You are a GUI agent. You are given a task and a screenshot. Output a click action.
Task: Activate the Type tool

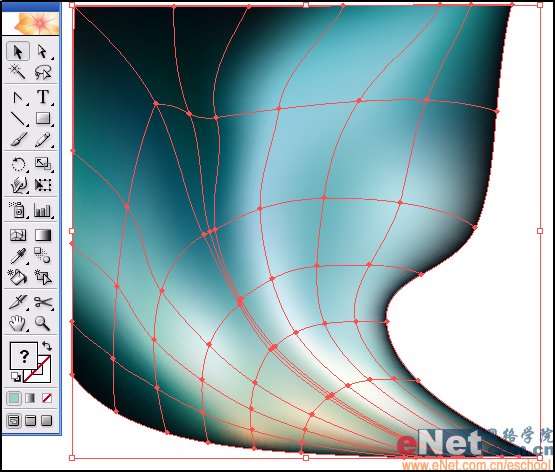(x=42, y=97)
